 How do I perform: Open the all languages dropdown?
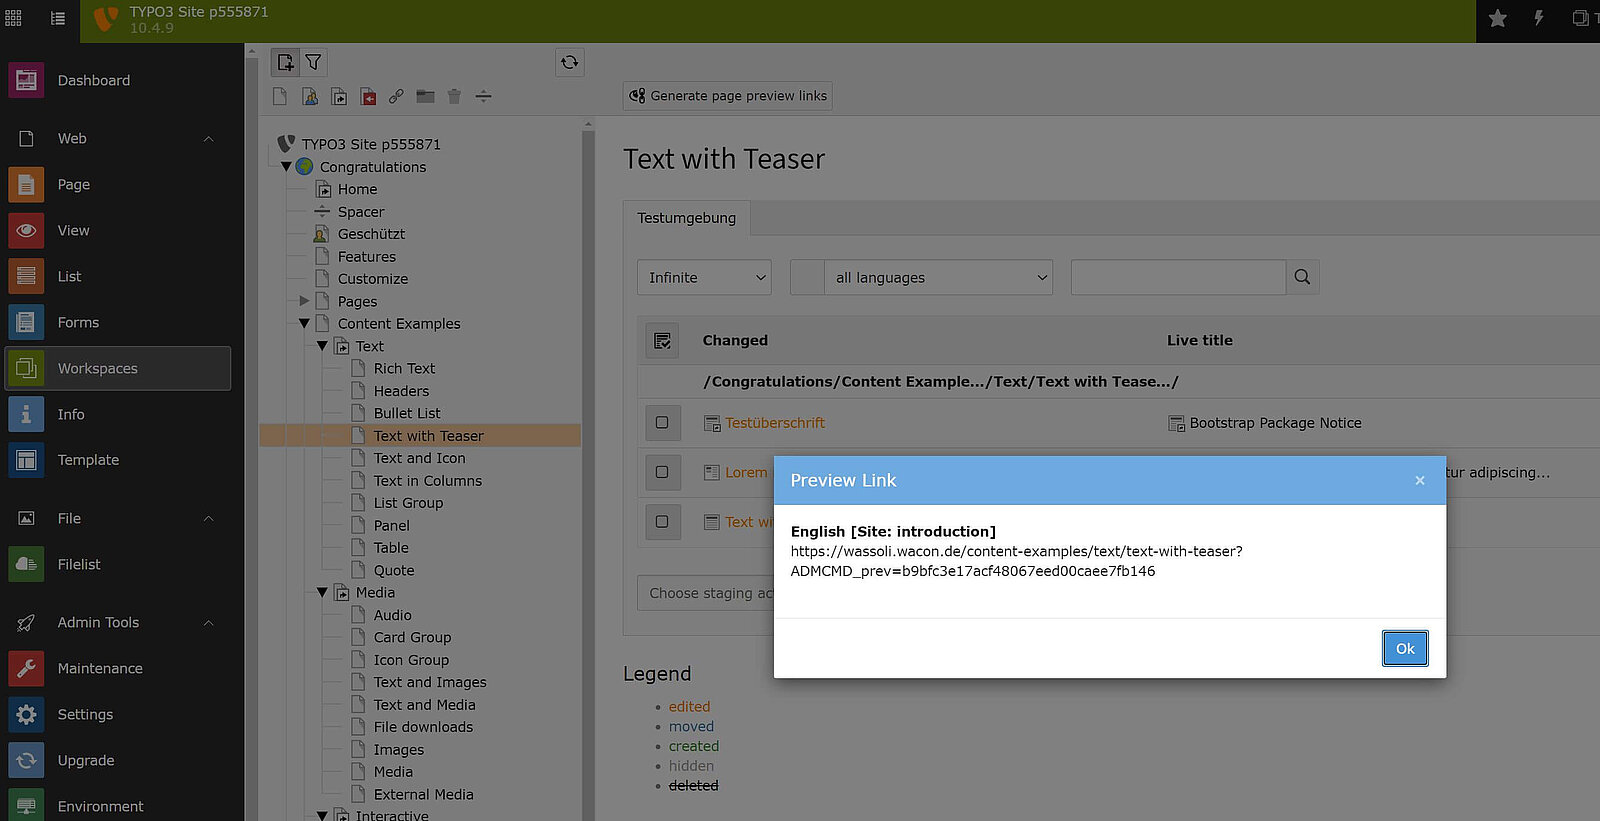[940, 277]
